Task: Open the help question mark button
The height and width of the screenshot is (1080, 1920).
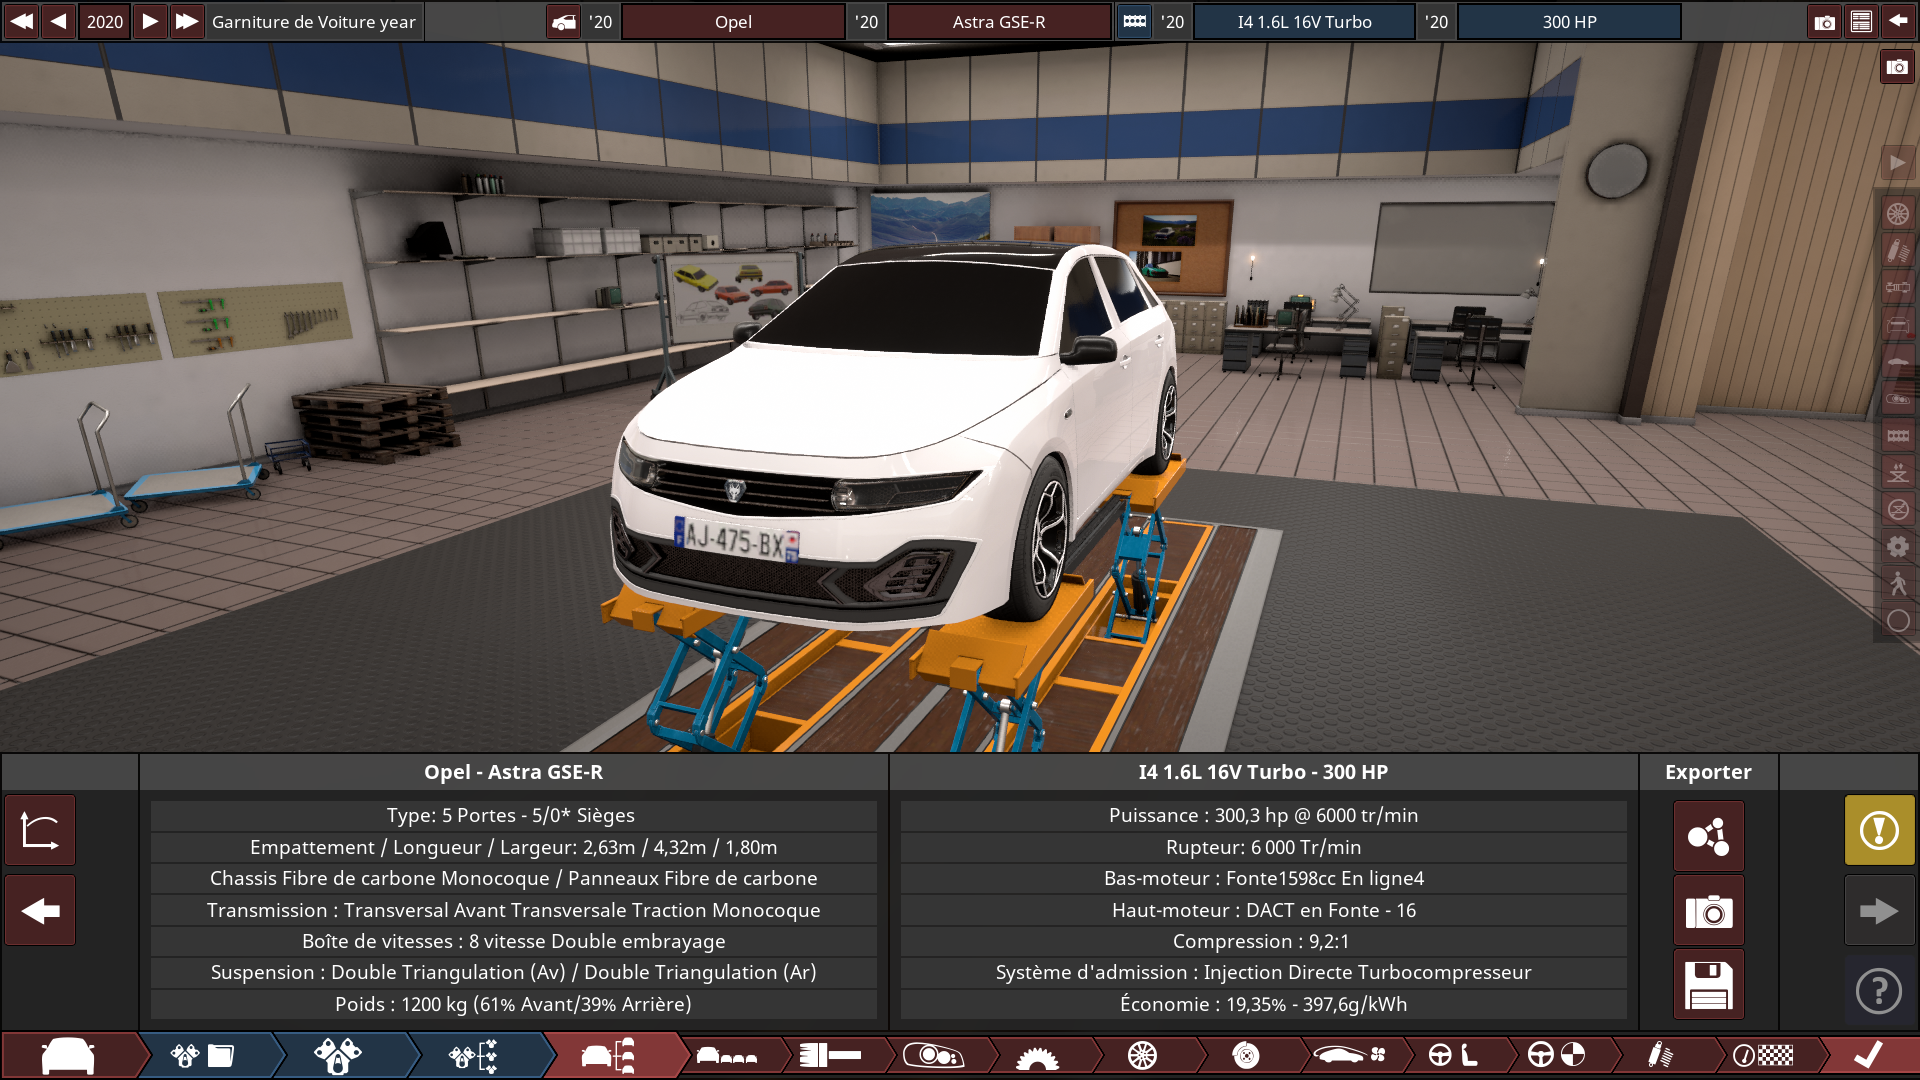Action: click(x=1879, y=991)
